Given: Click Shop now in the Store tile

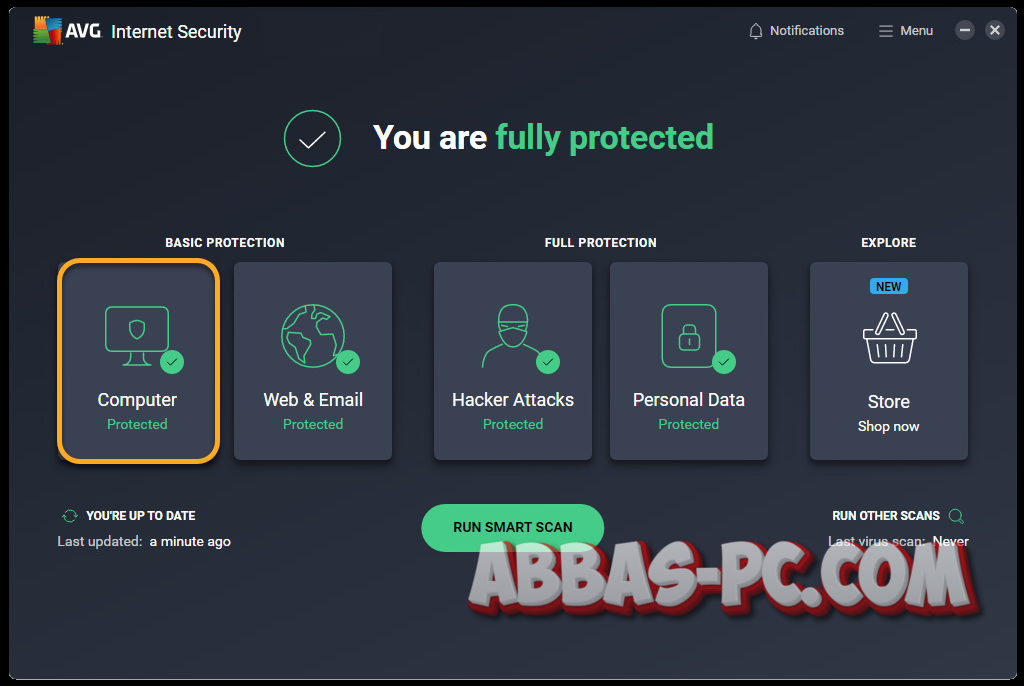Looking at the screenshot, I should coord(888,426).
